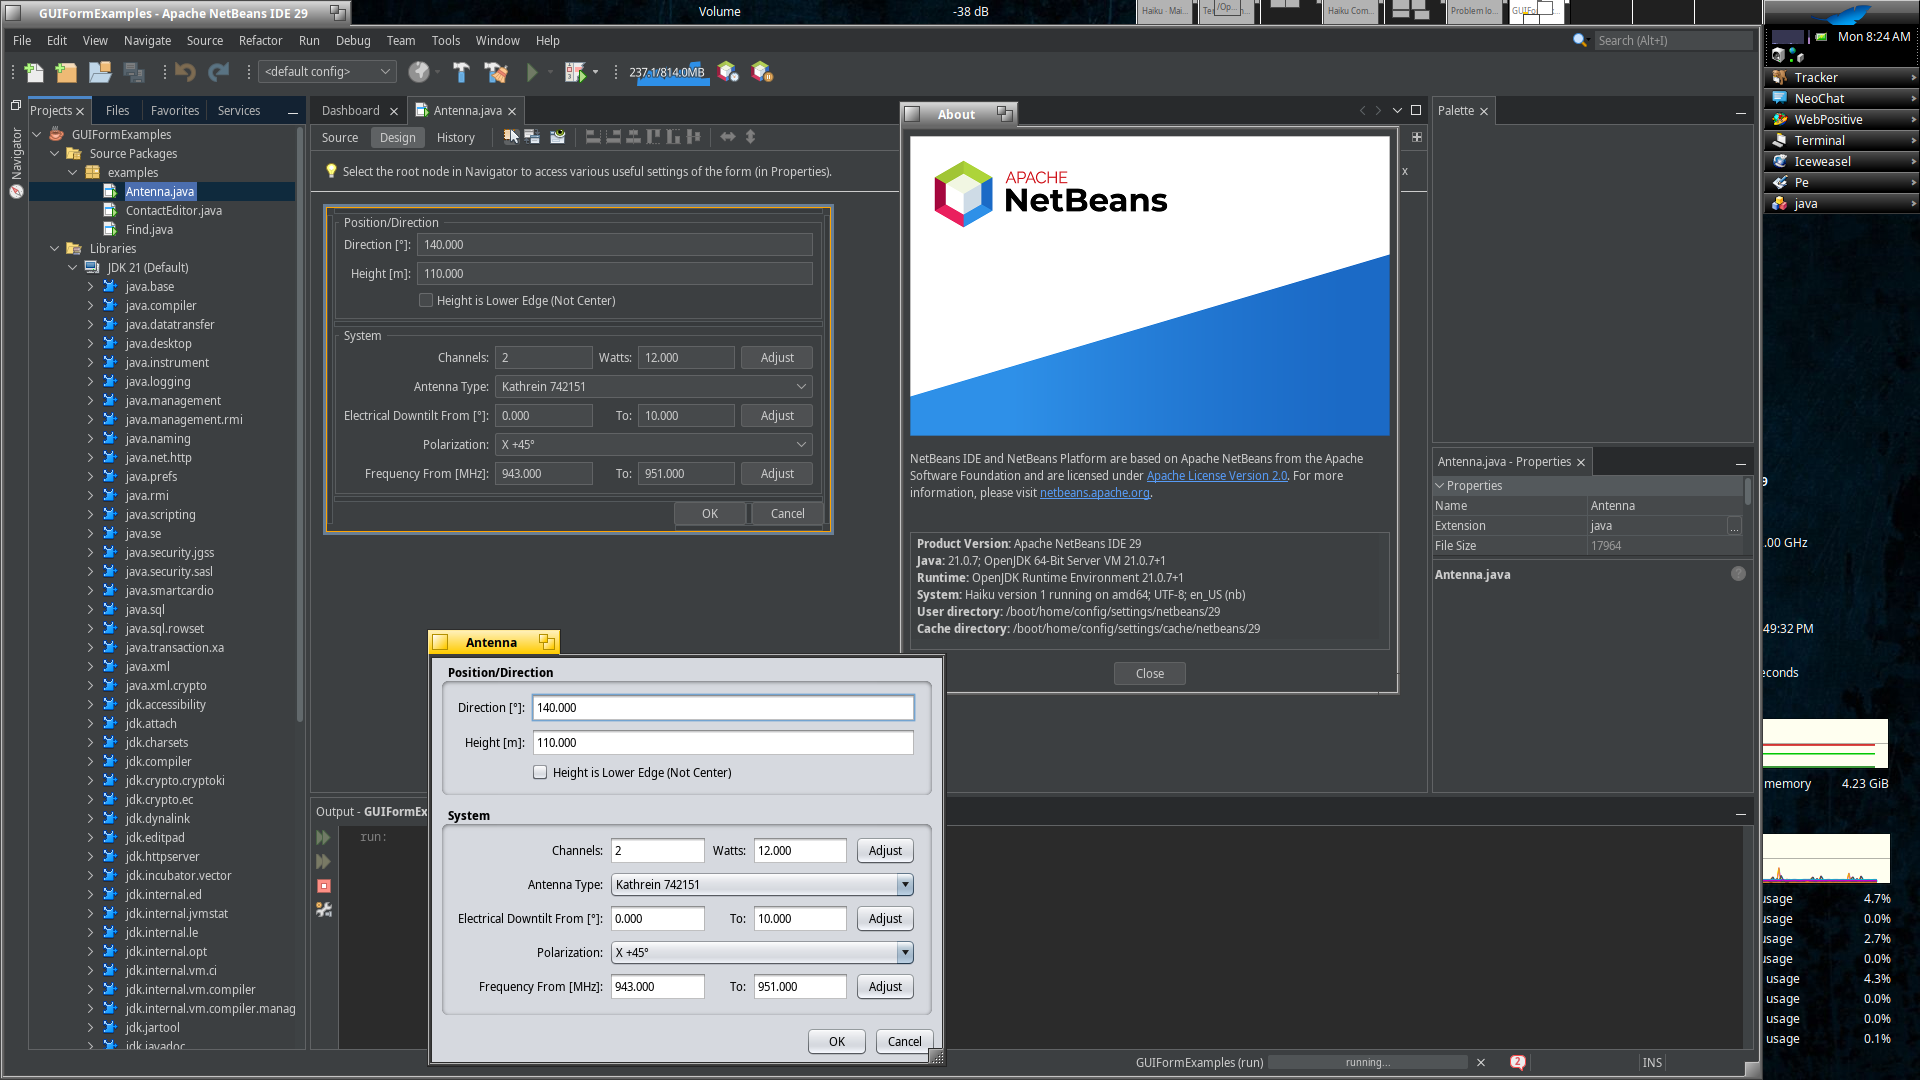Open Polarization combo in form designer
This screenshot has width=1920, height=1080.
(x=654, y=445)
